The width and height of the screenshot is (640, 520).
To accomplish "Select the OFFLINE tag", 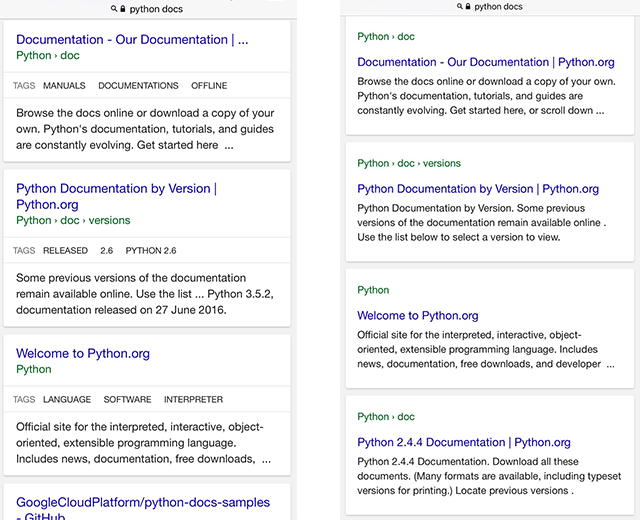I will pos(209,86).
